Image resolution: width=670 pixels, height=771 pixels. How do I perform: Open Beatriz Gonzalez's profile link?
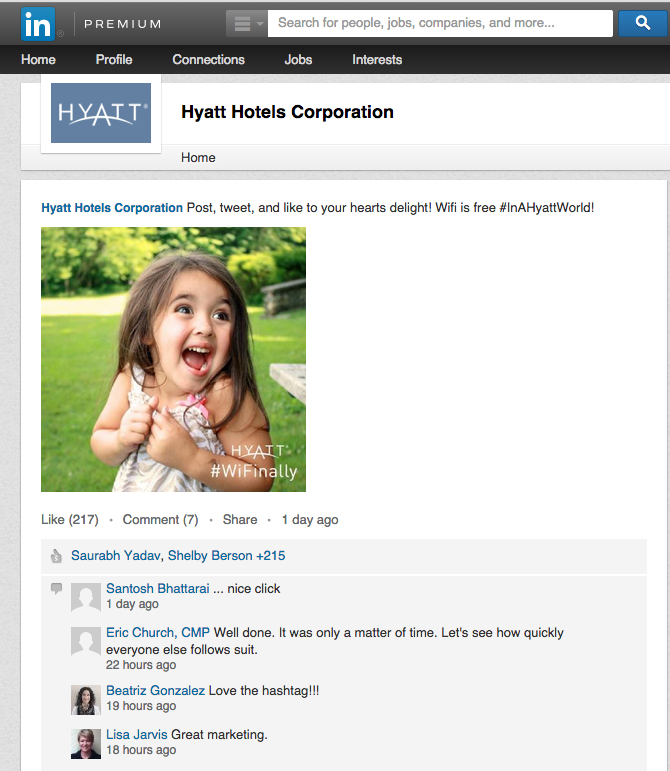(155, 690)
